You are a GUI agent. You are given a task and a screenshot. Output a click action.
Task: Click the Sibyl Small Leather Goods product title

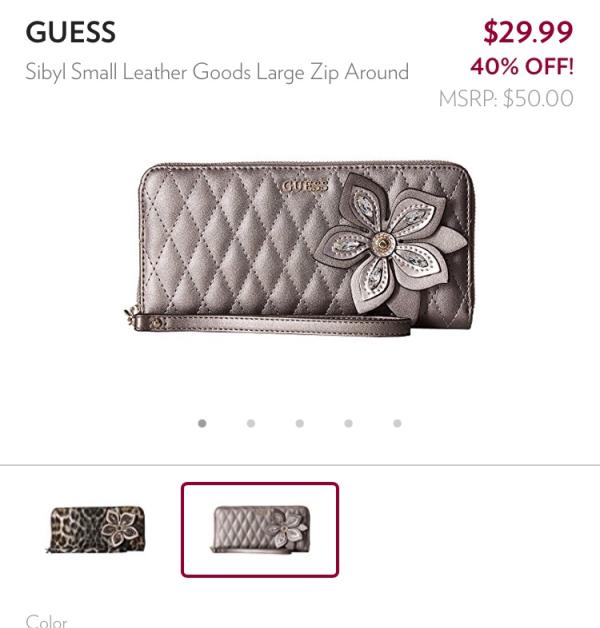(217, 72)
